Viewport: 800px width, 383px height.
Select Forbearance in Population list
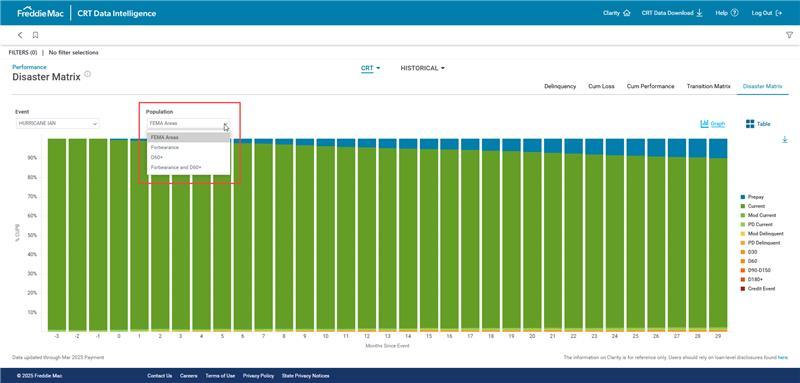tap(188, 147)
